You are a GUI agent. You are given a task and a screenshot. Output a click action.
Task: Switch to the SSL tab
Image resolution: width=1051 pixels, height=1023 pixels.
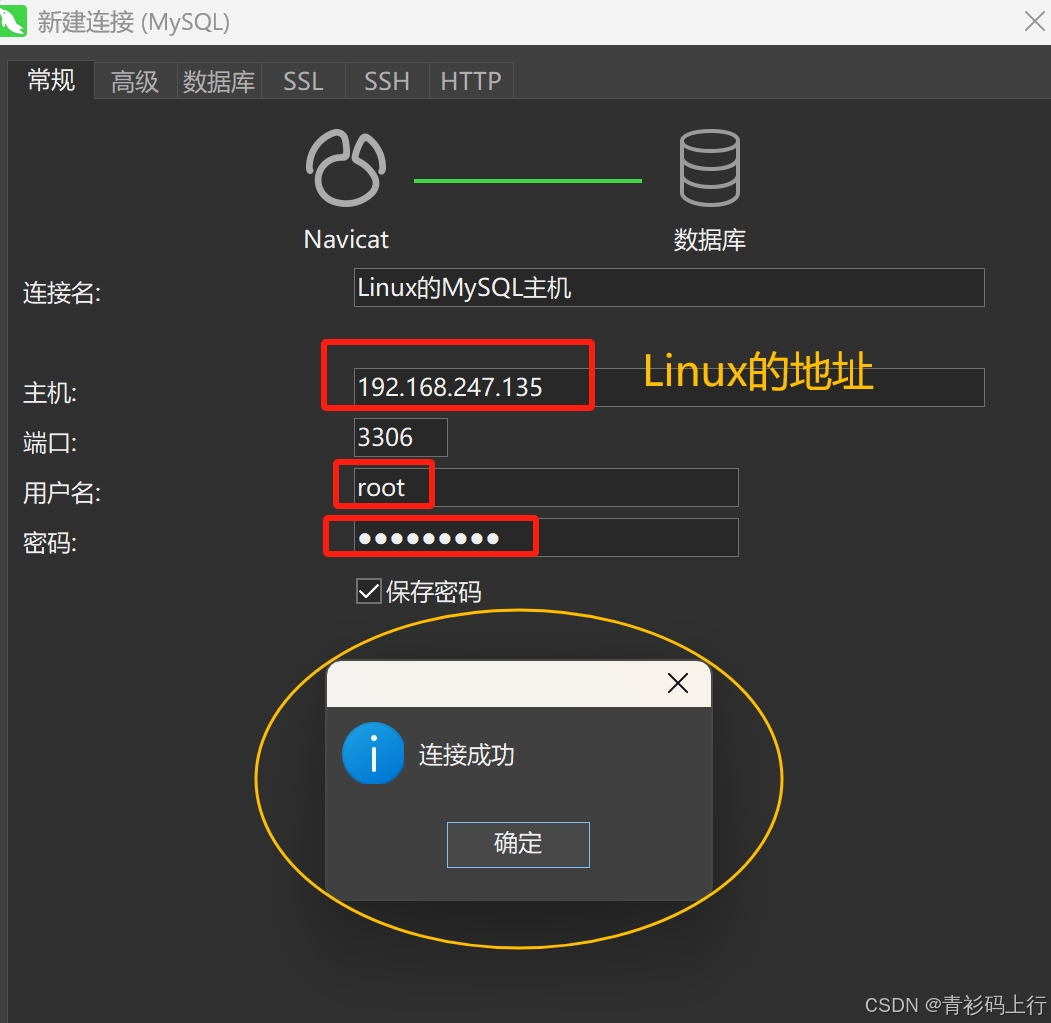[303, 81]
